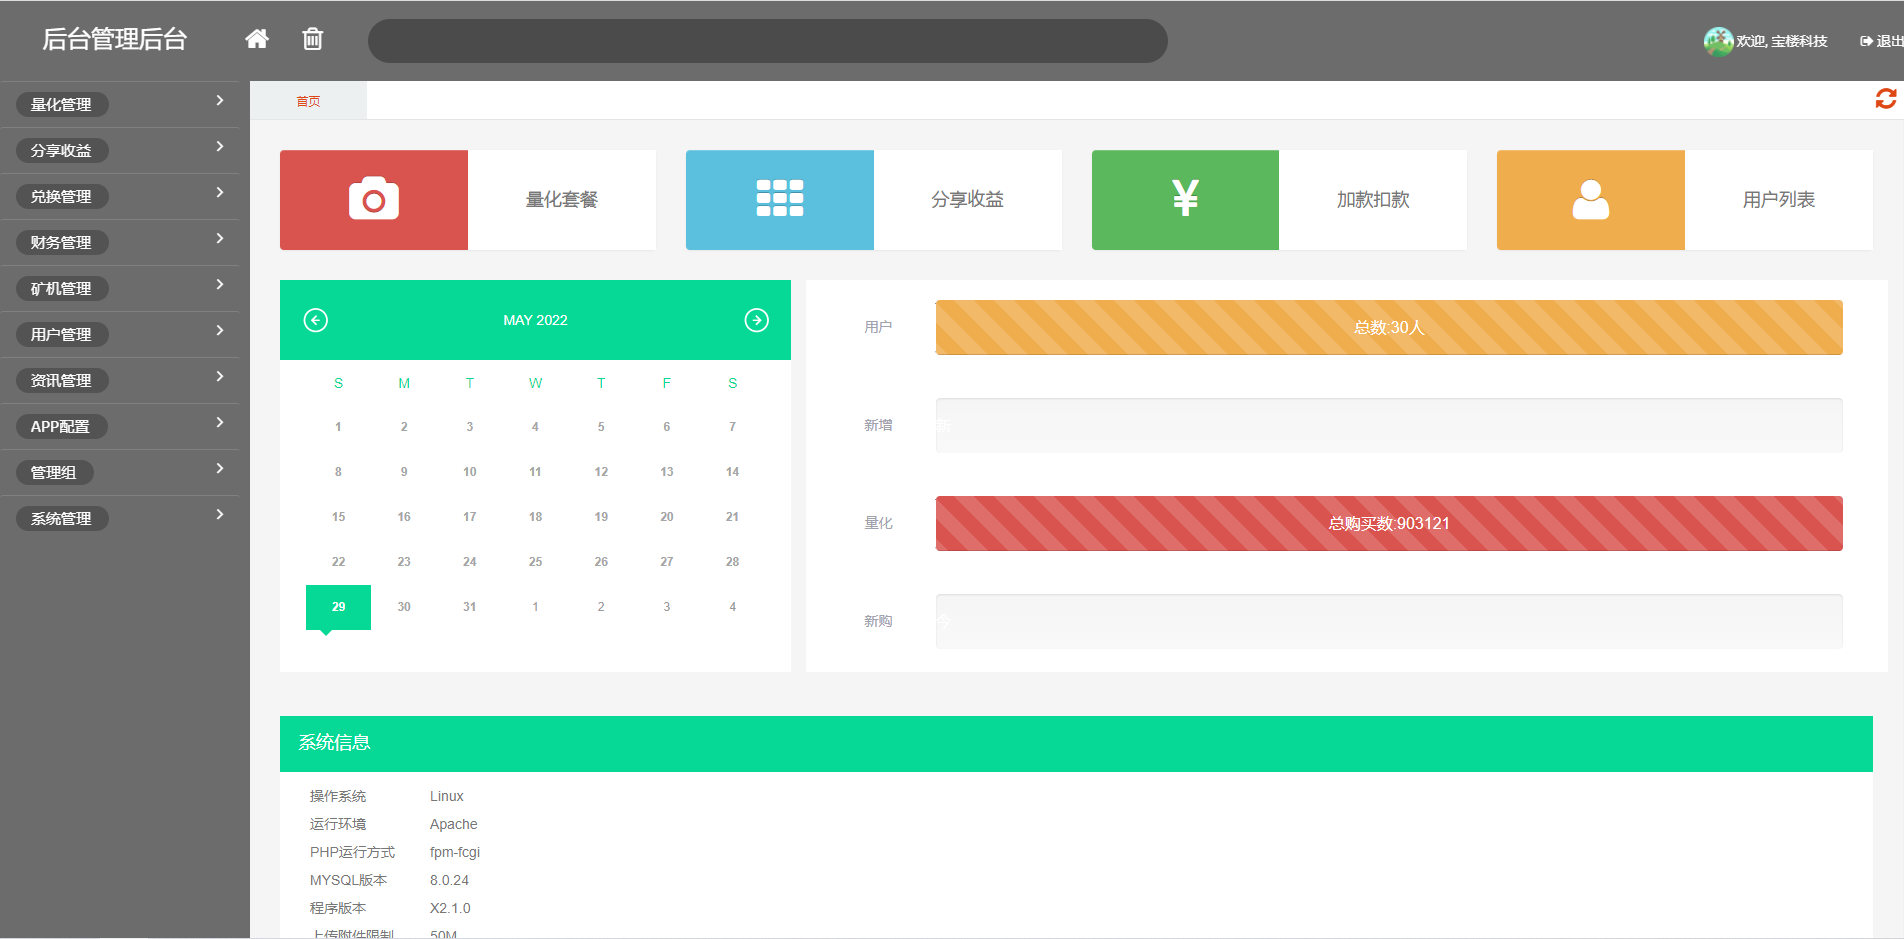Go to next month in the calendar
Viewport: 1904px width, 939px height.
point(757,320)
